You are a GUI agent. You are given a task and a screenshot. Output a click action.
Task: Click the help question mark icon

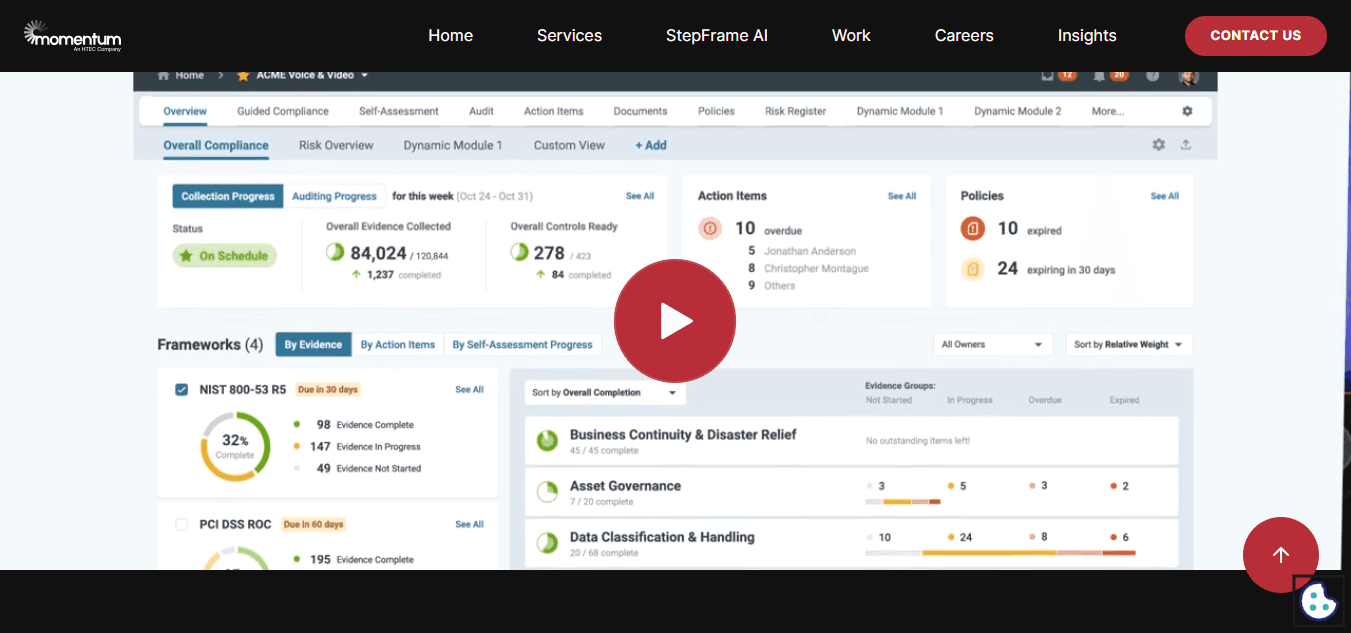click(1153, 75)
